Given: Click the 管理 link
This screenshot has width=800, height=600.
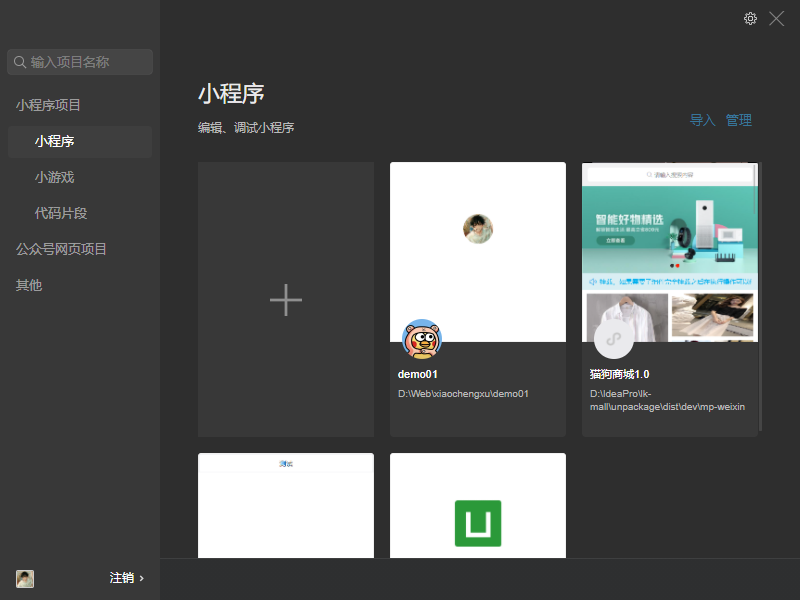Looking at the screenshot, I should [x=739, y=120].
